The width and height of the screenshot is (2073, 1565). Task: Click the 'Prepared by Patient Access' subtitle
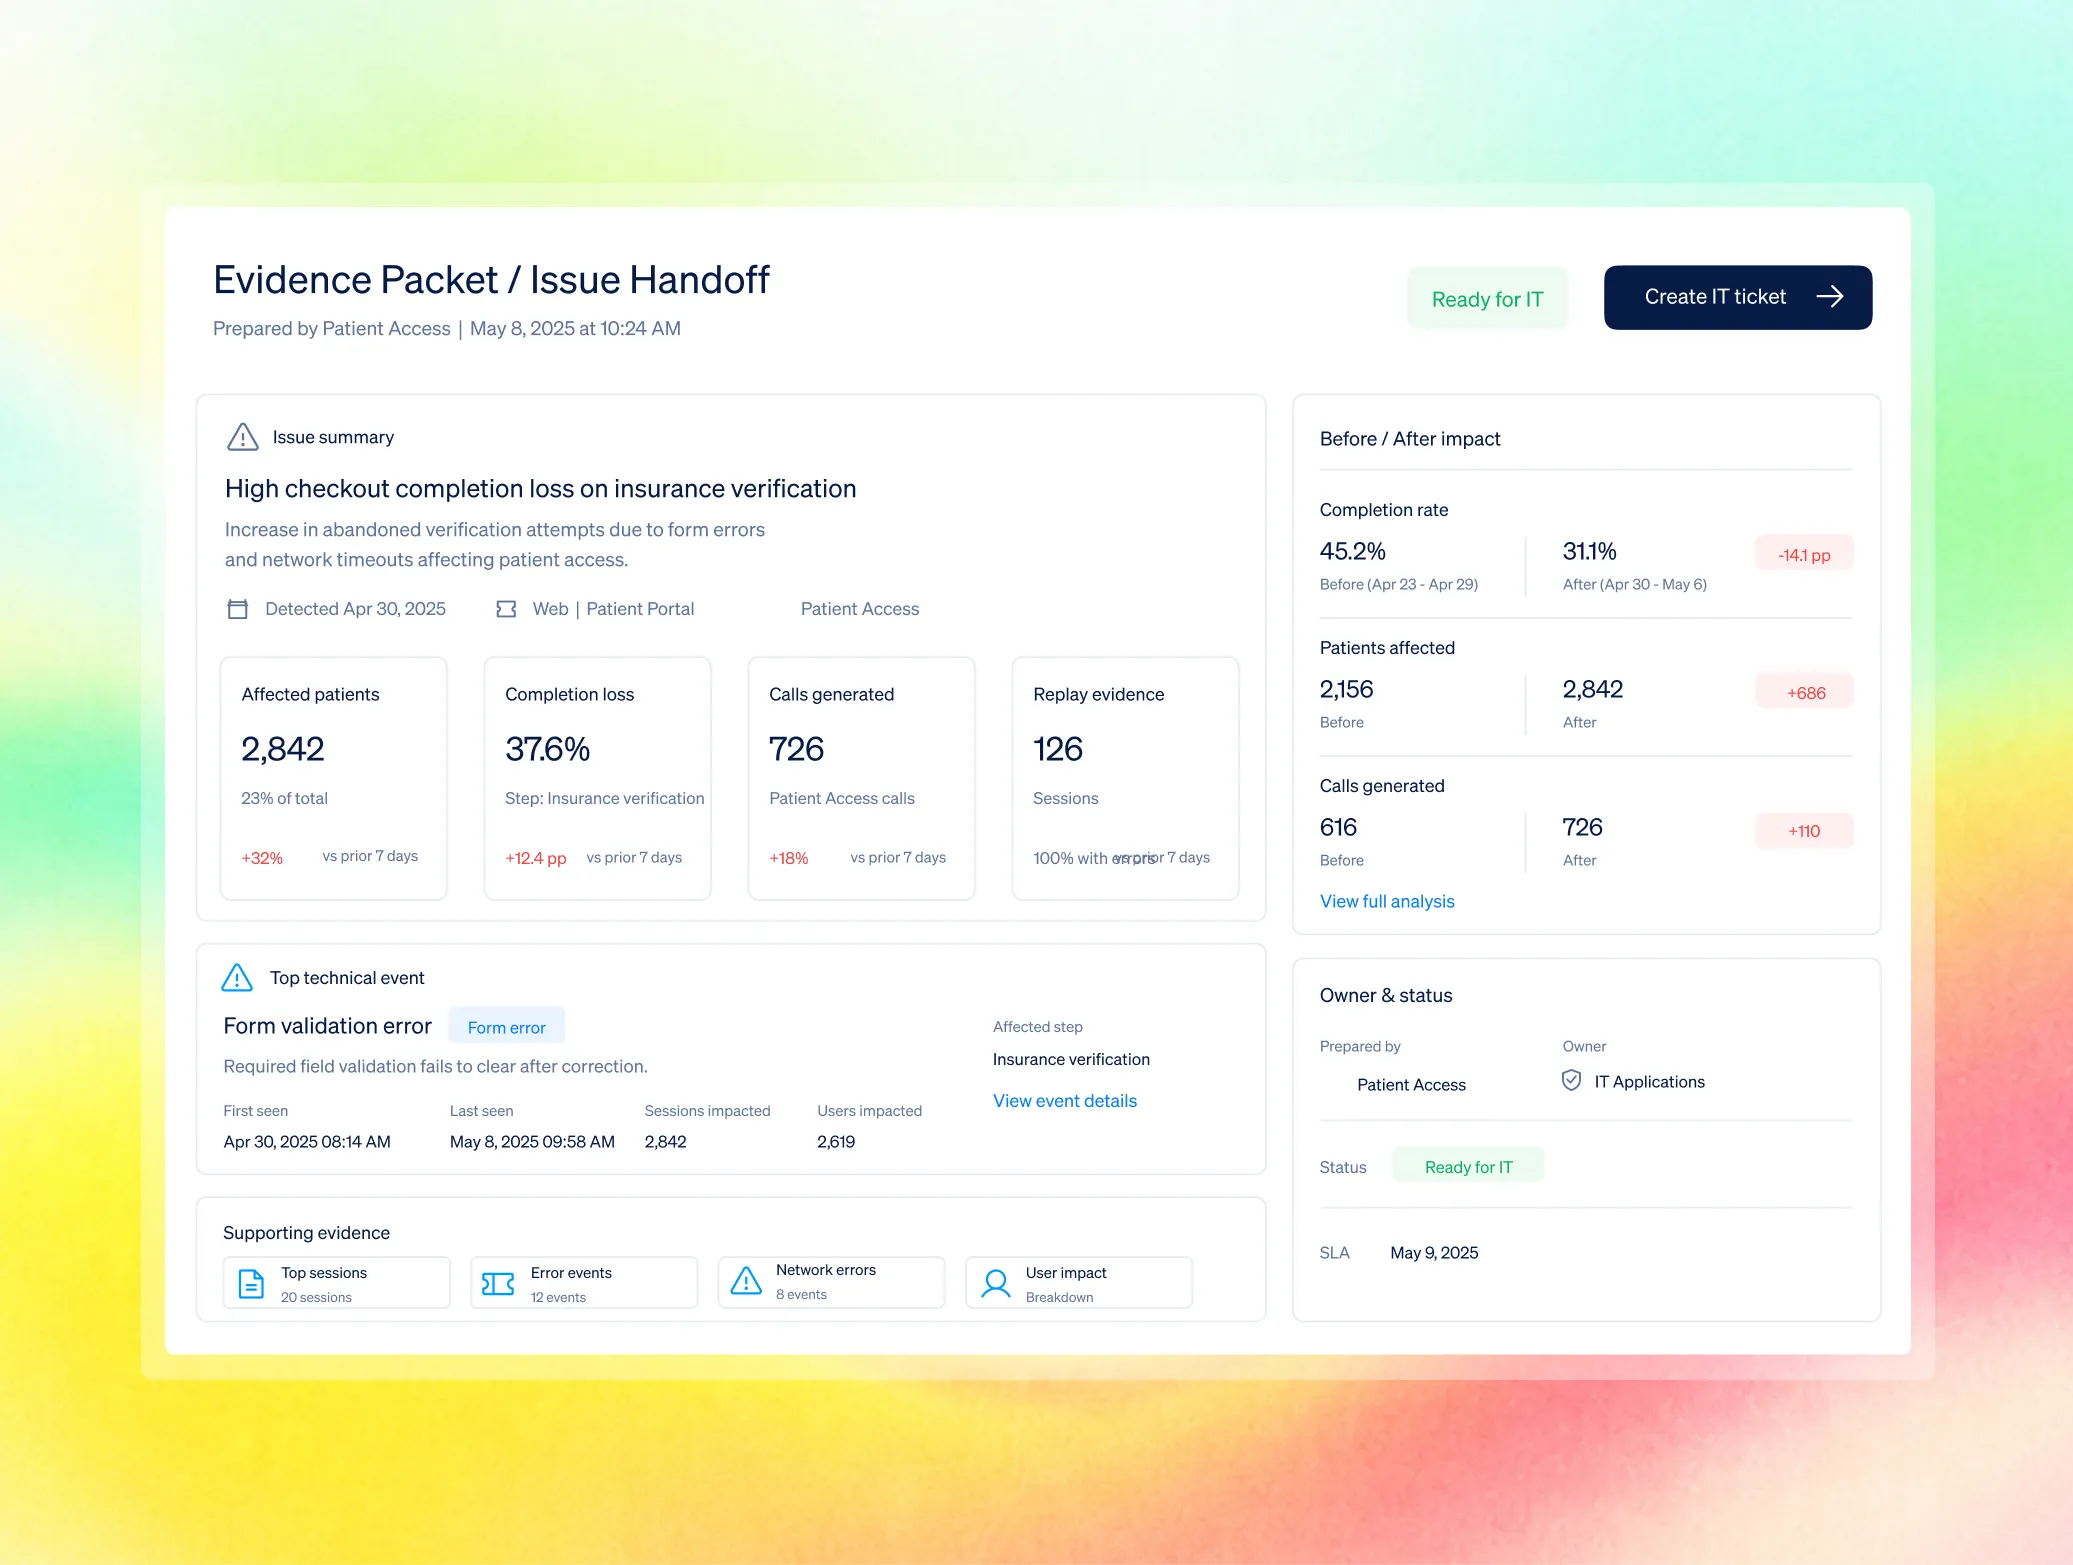(x=332, y=329)
